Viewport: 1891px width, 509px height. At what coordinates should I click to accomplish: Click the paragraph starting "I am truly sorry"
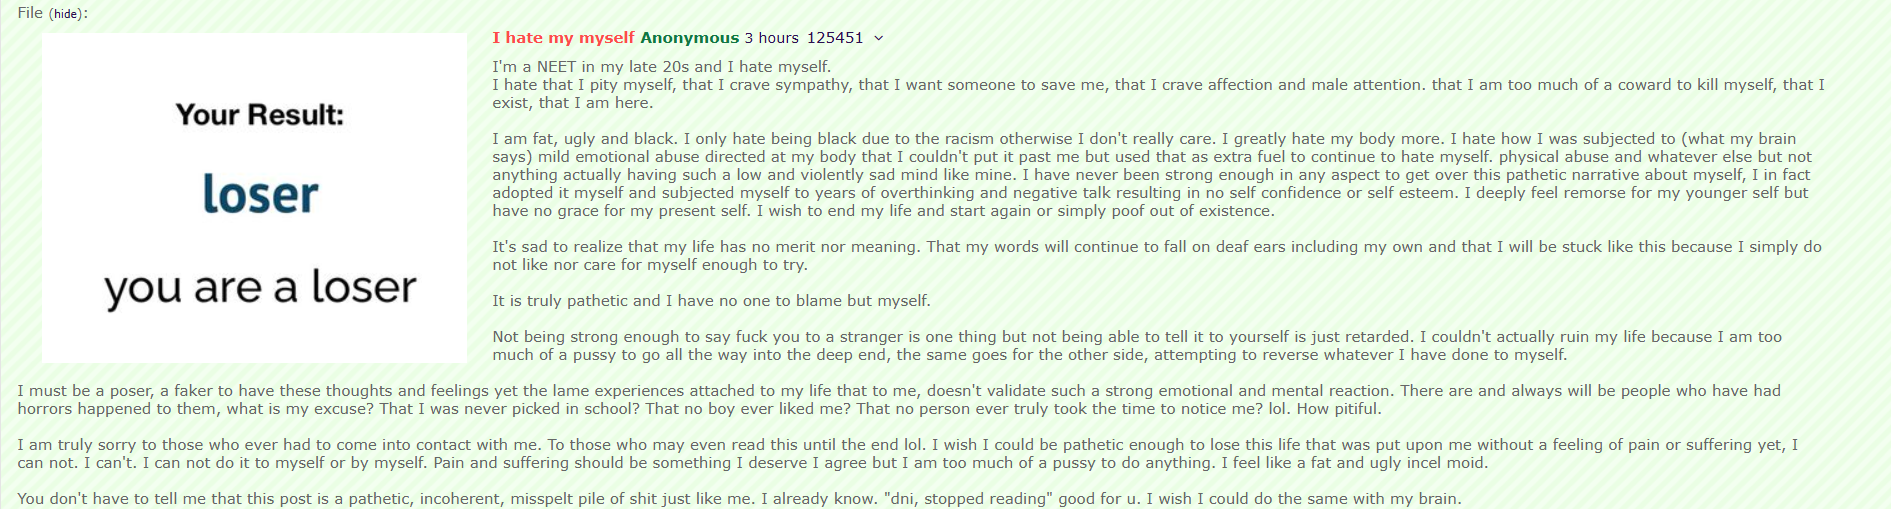tap(908, 454)
